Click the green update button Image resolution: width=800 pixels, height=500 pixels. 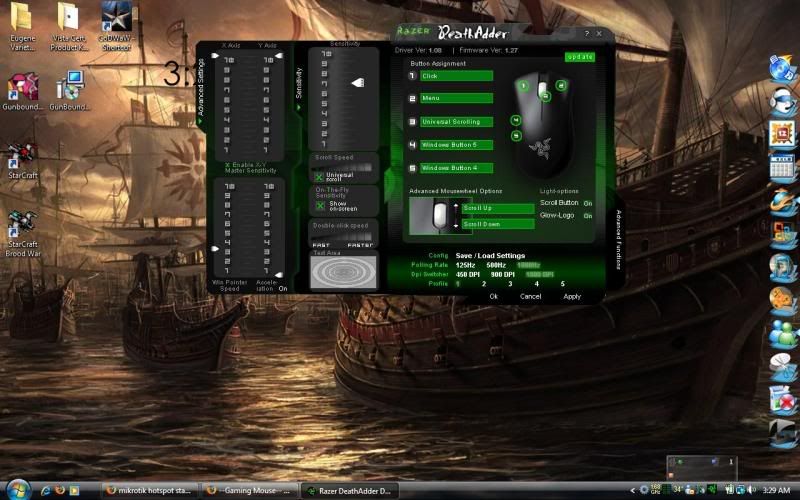[580, 57]
